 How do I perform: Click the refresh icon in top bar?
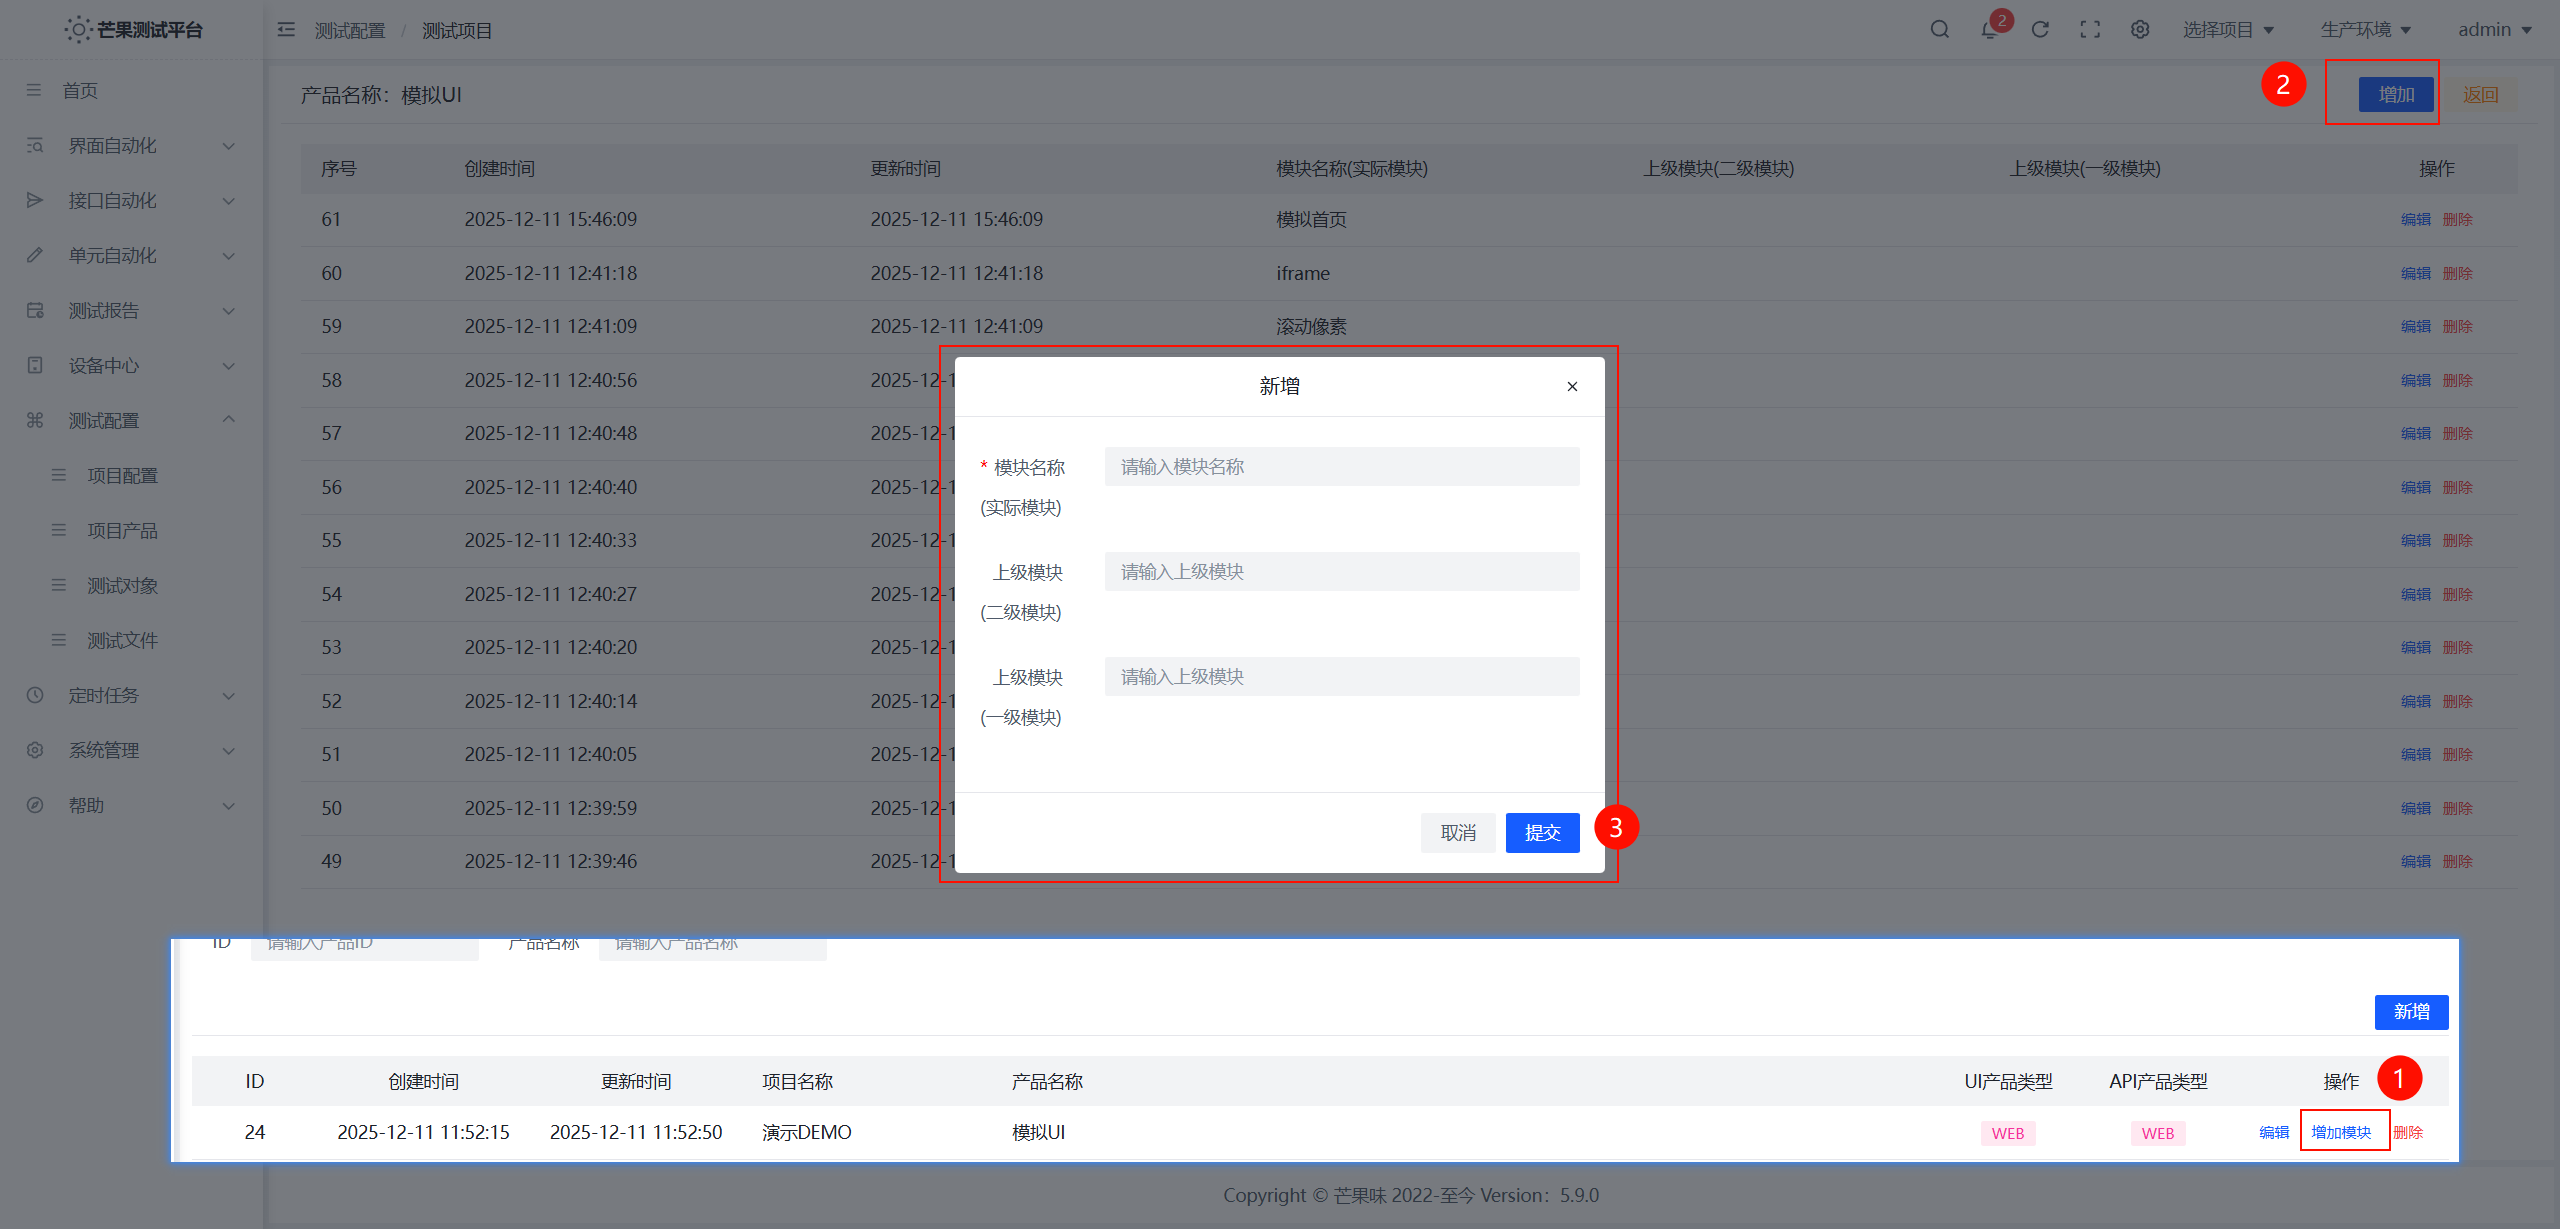(x=2040, y=30)
